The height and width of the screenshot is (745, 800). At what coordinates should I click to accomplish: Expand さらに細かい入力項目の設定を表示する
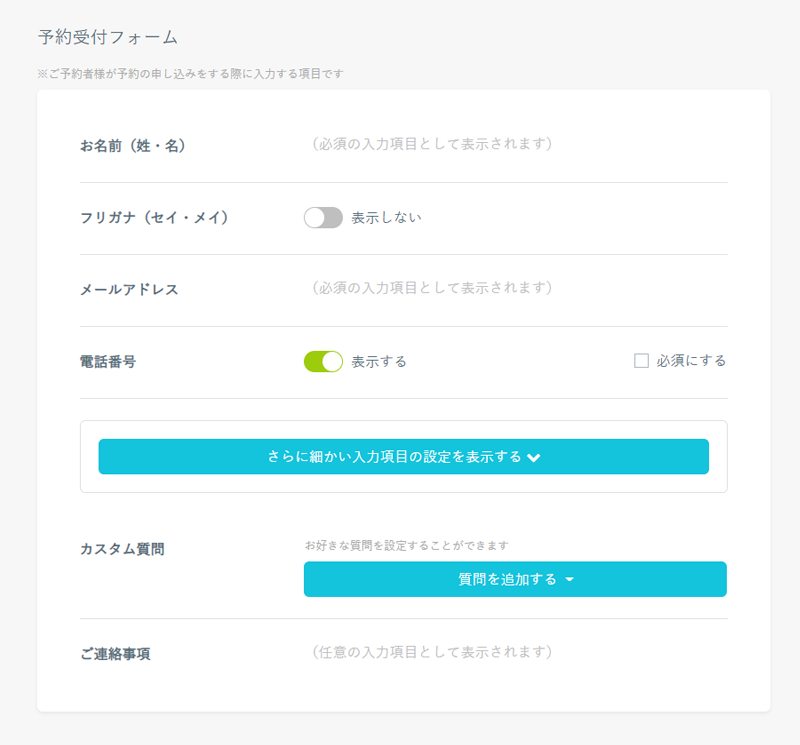[x=403, y=456]
